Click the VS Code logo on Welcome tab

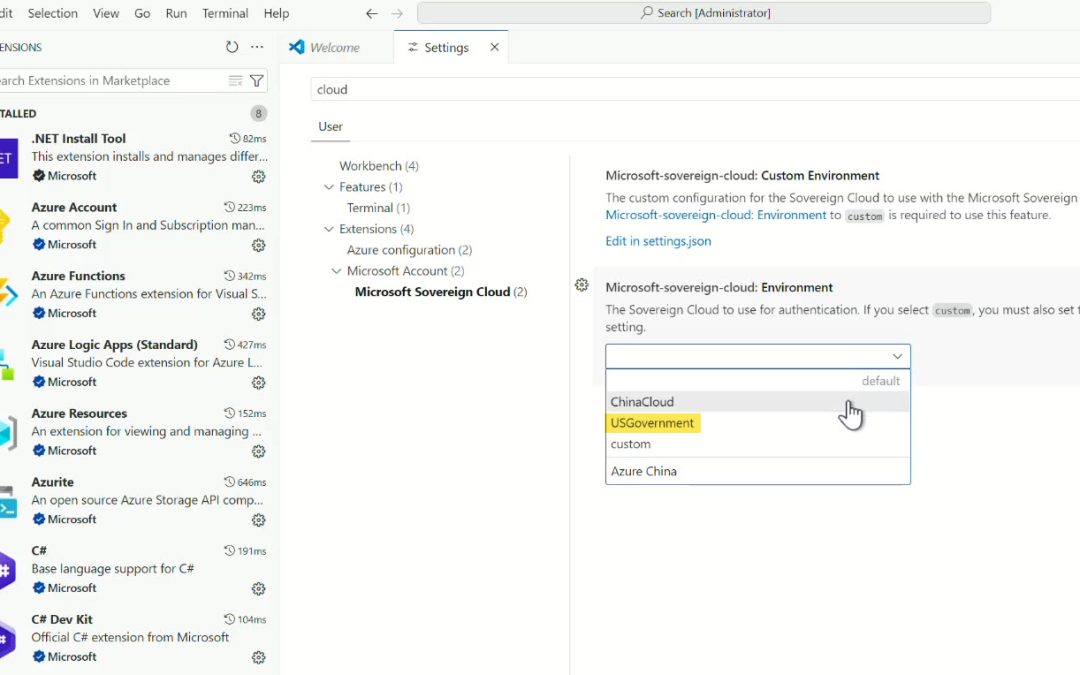[296, 47]
